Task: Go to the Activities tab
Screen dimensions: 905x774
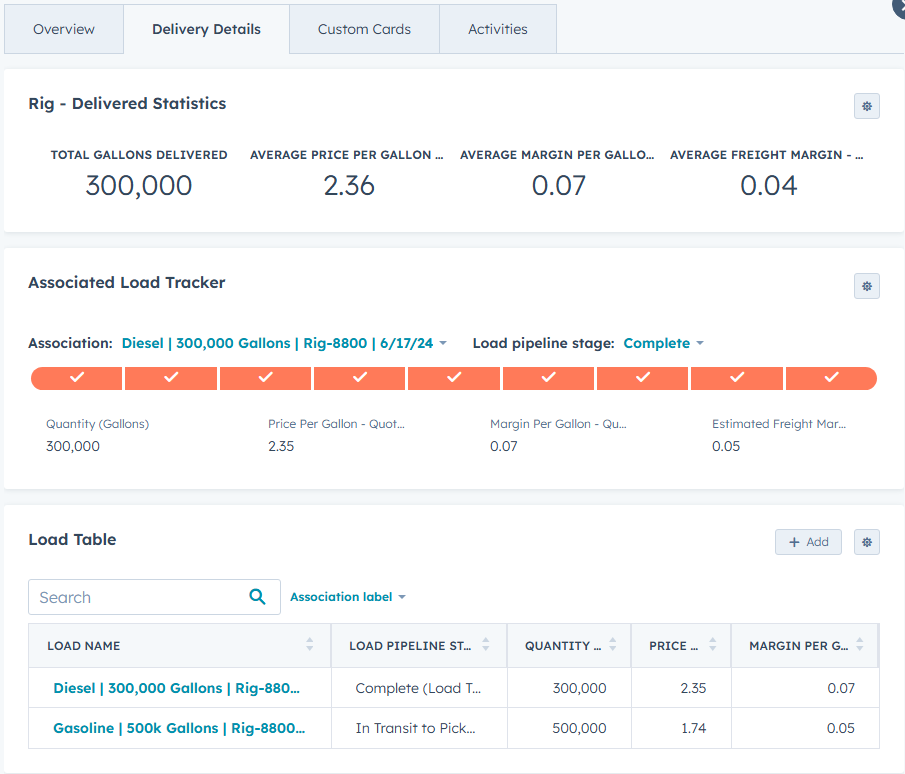Action: [498, 29]
